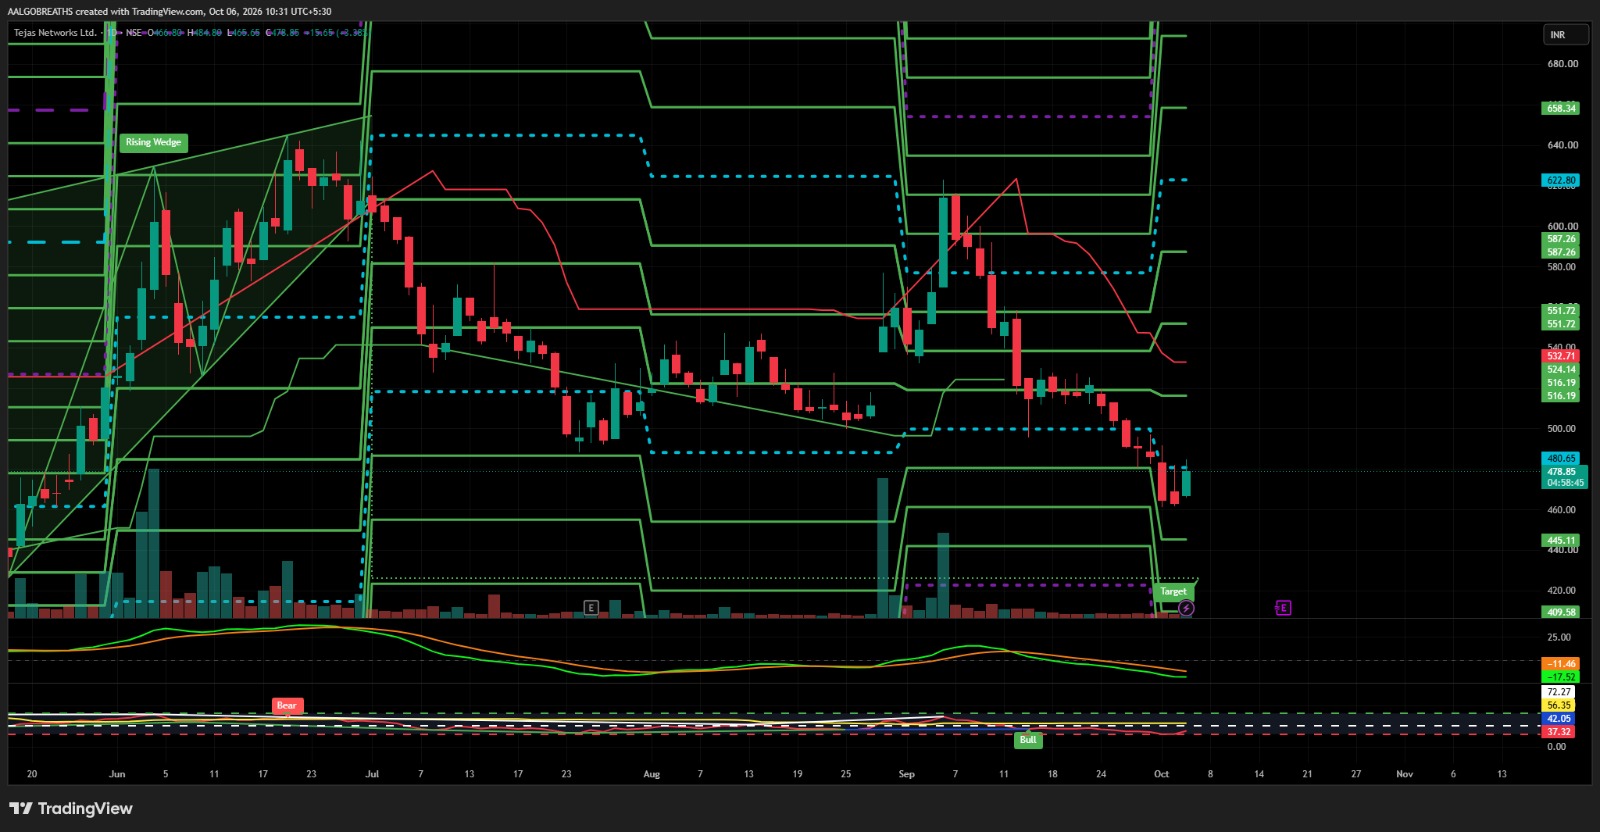Image resolution: width=1600 pixels, height=832 pixels.
Task: Click the 445.11 green price label
Action: 1561,540
